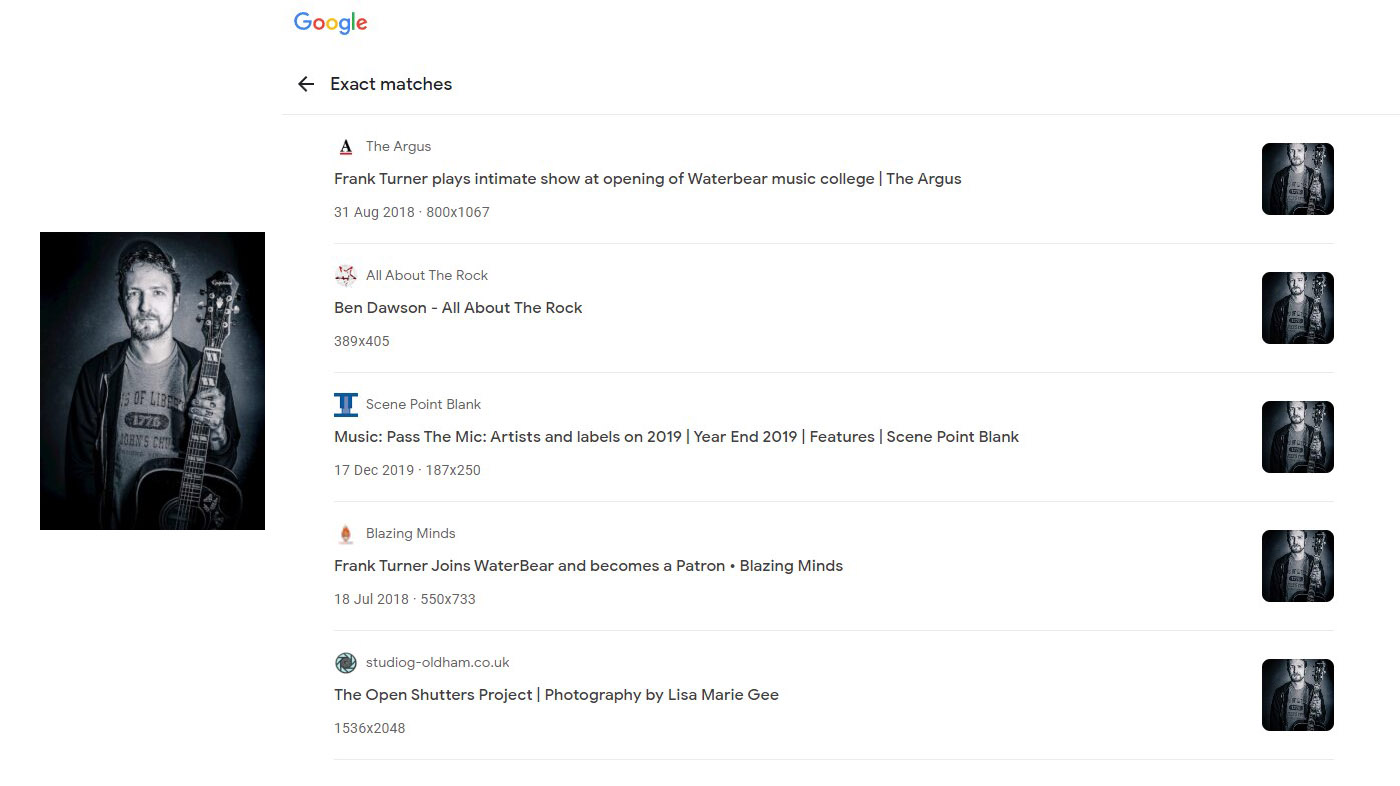This screenshot has width=1400, height=786.
Task: Click the thumbnail for Scene Point Blank result
Action: click(1297, 437)
